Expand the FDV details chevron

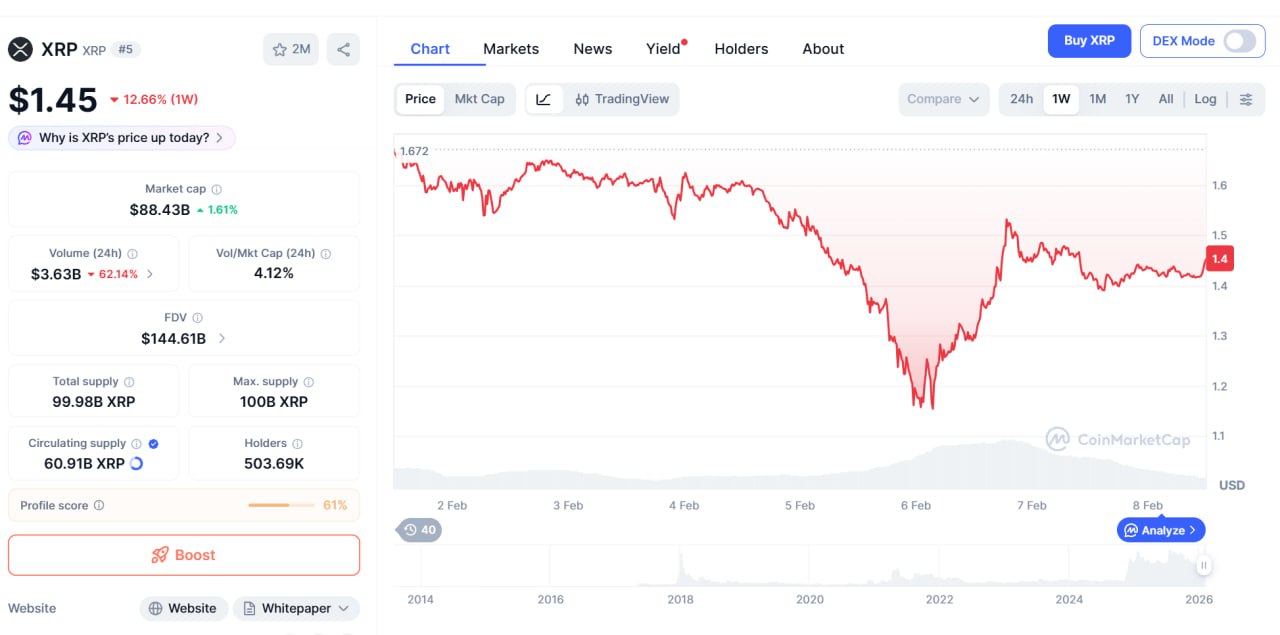(x=222, y=339)
